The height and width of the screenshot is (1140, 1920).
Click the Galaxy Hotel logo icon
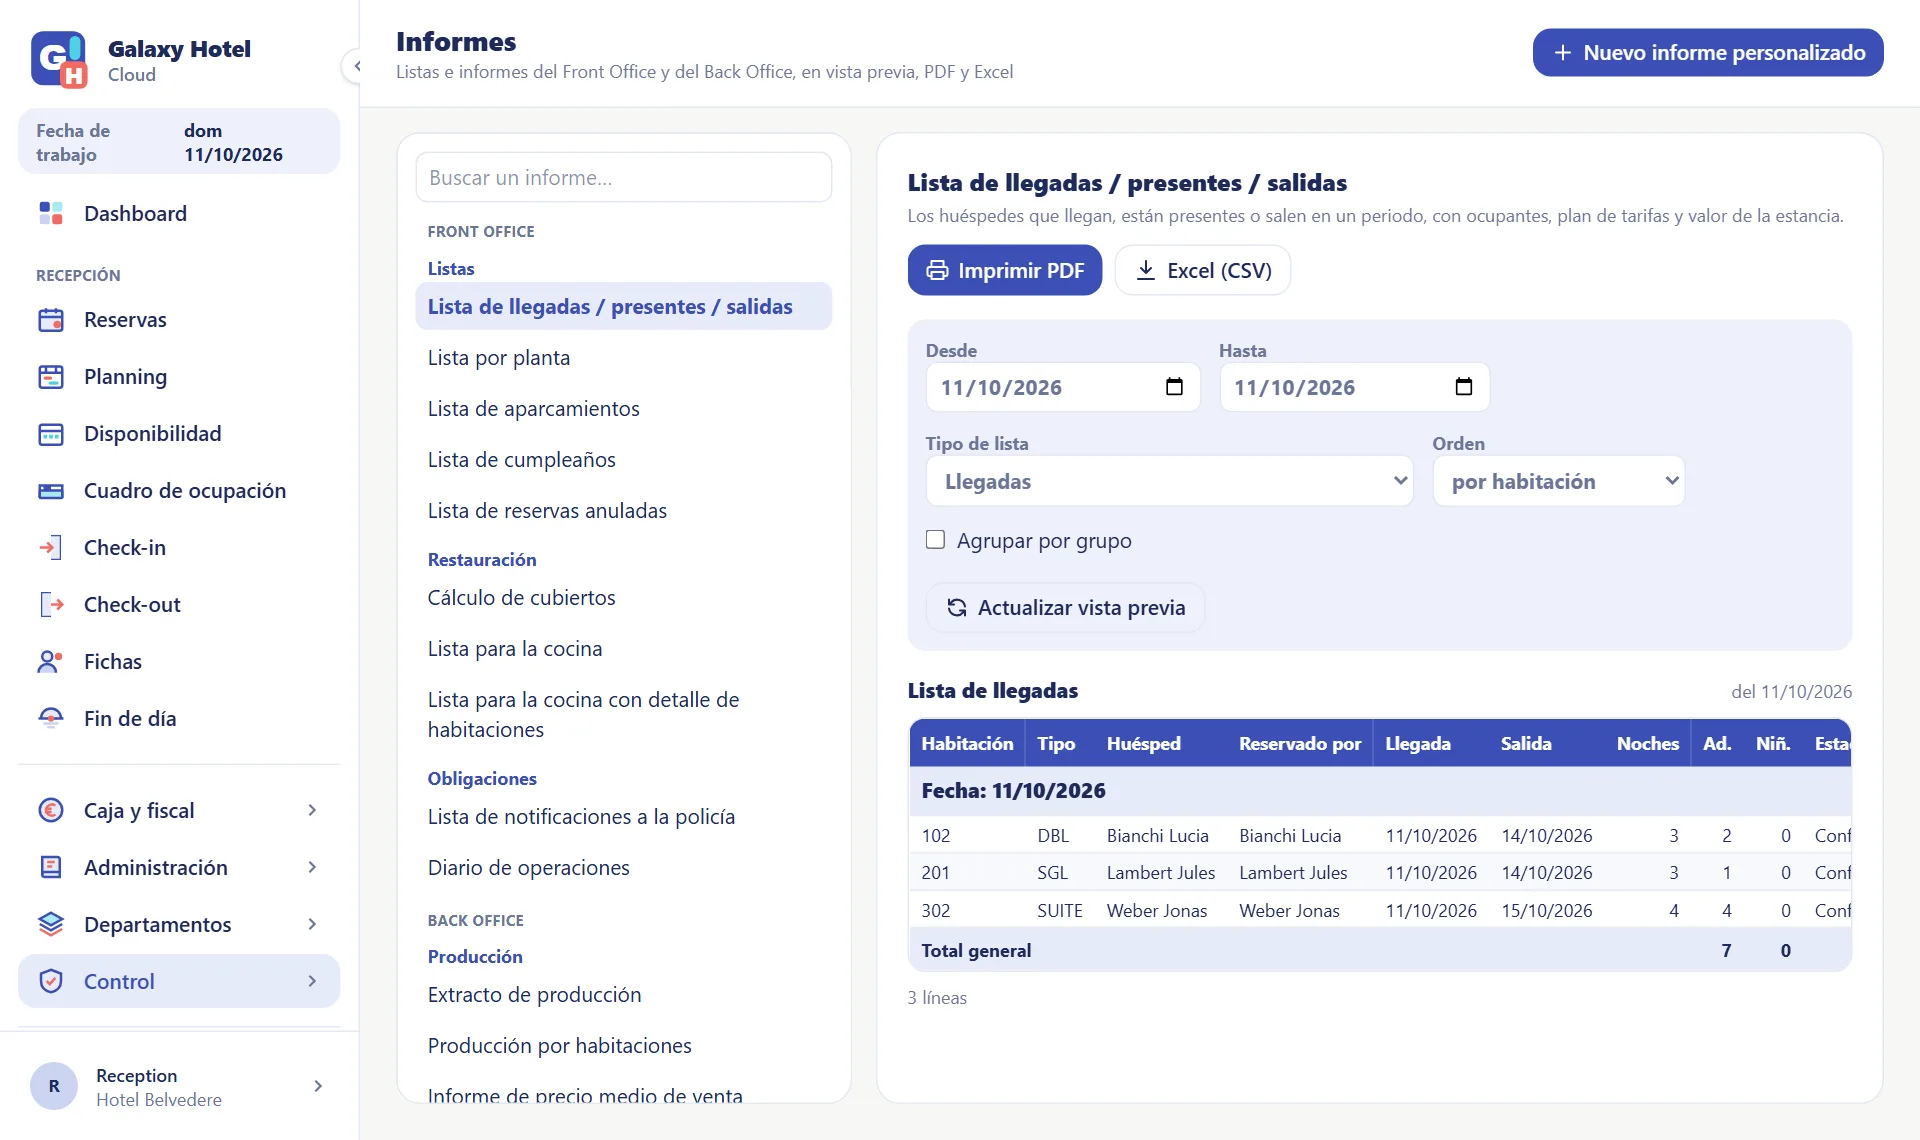pos(58,59)
